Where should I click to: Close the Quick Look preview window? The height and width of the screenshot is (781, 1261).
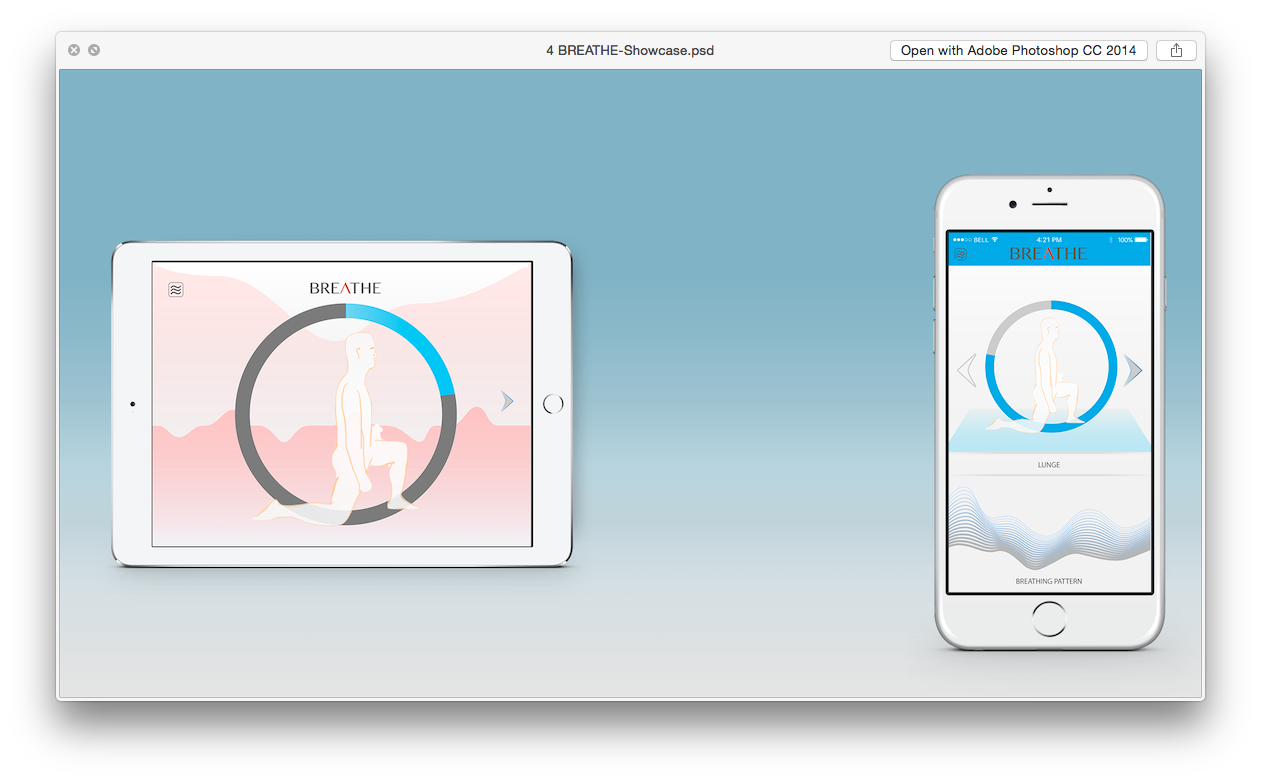74,50
